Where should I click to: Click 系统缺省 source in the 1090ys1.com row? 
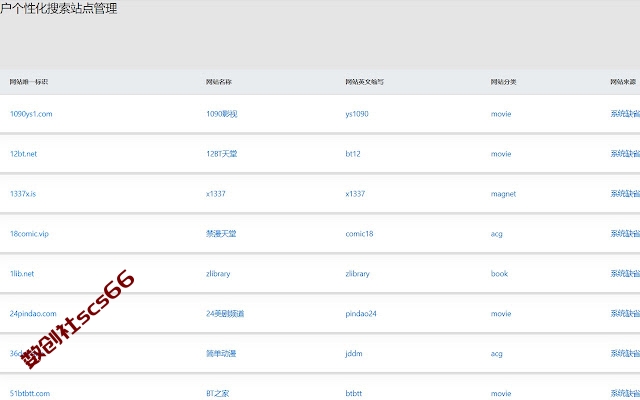coord(625,114)
